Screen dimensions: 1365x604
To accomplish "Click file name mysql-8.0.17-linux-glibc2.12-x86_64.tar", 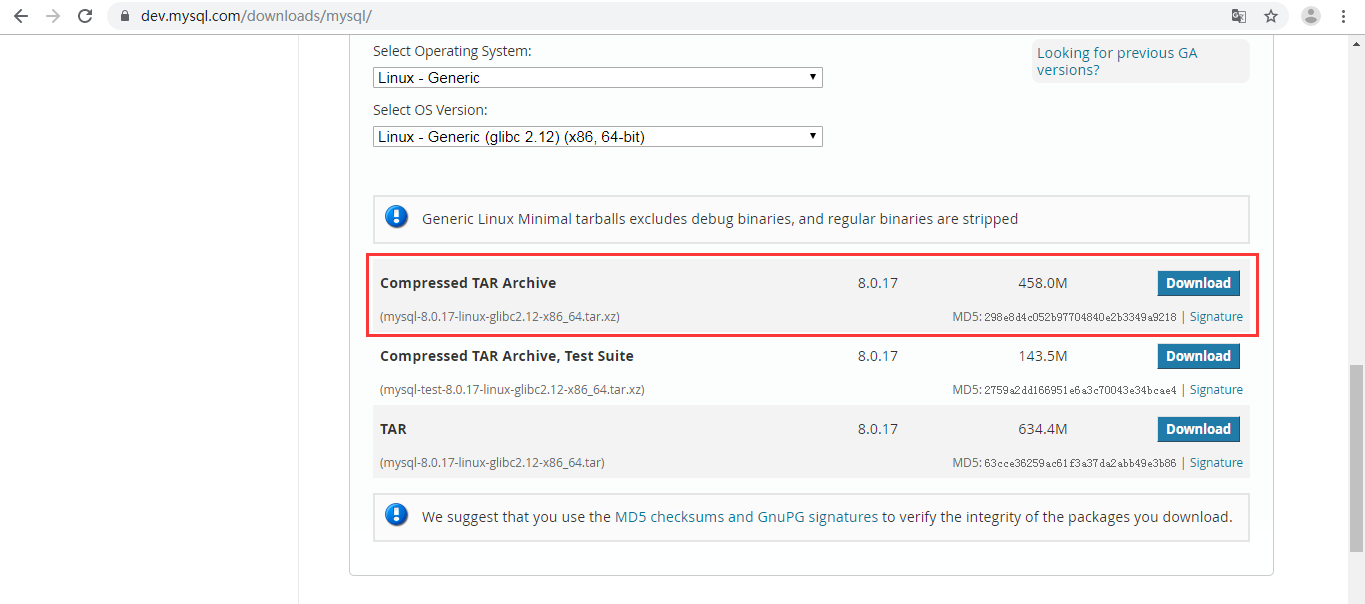I will pos(492,463).
